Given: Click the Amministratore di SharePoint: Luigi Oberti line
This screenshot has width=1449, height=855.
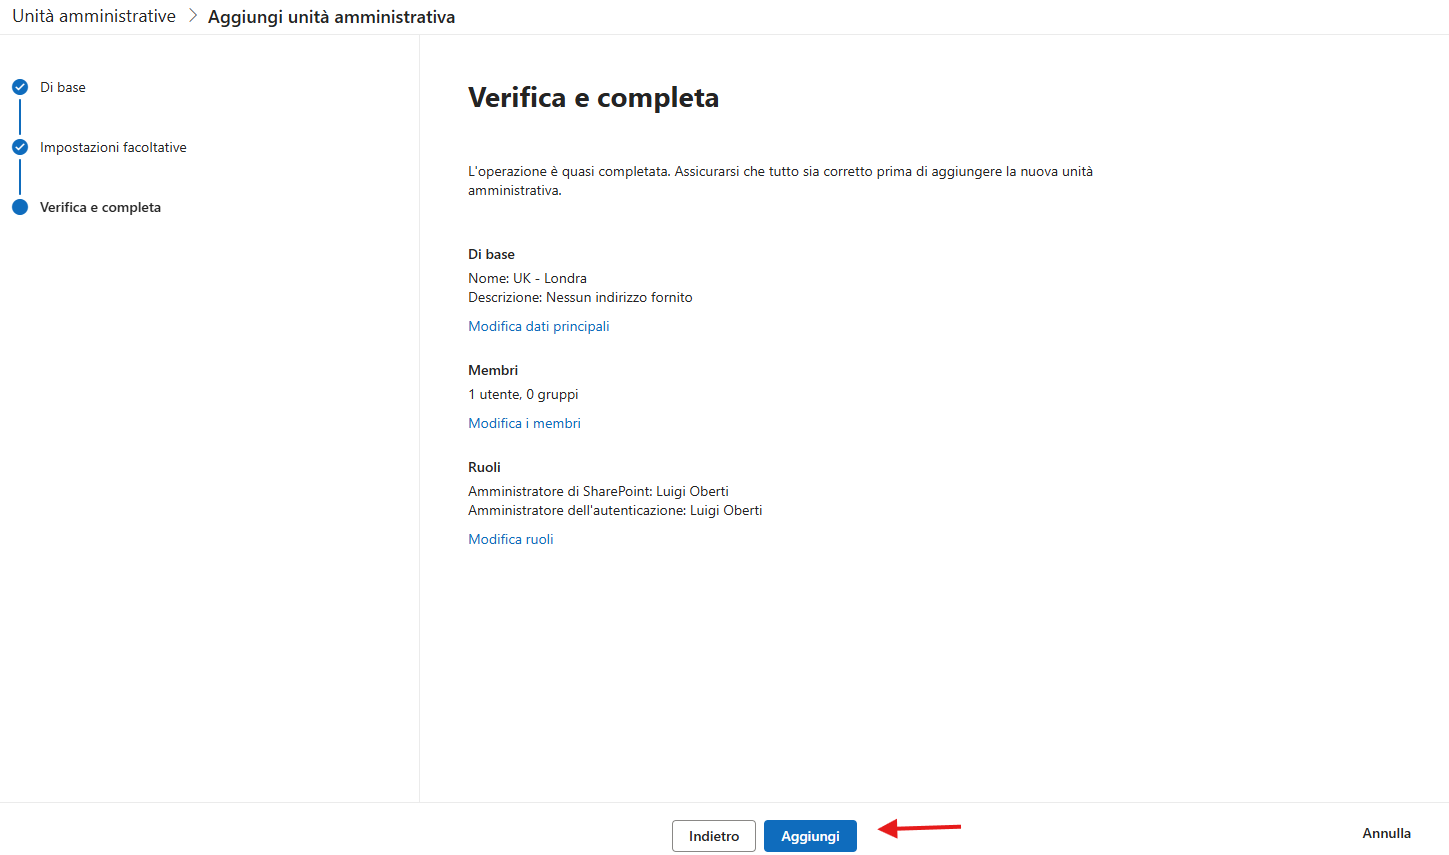Looking at the screenshot, I should 598,491.
